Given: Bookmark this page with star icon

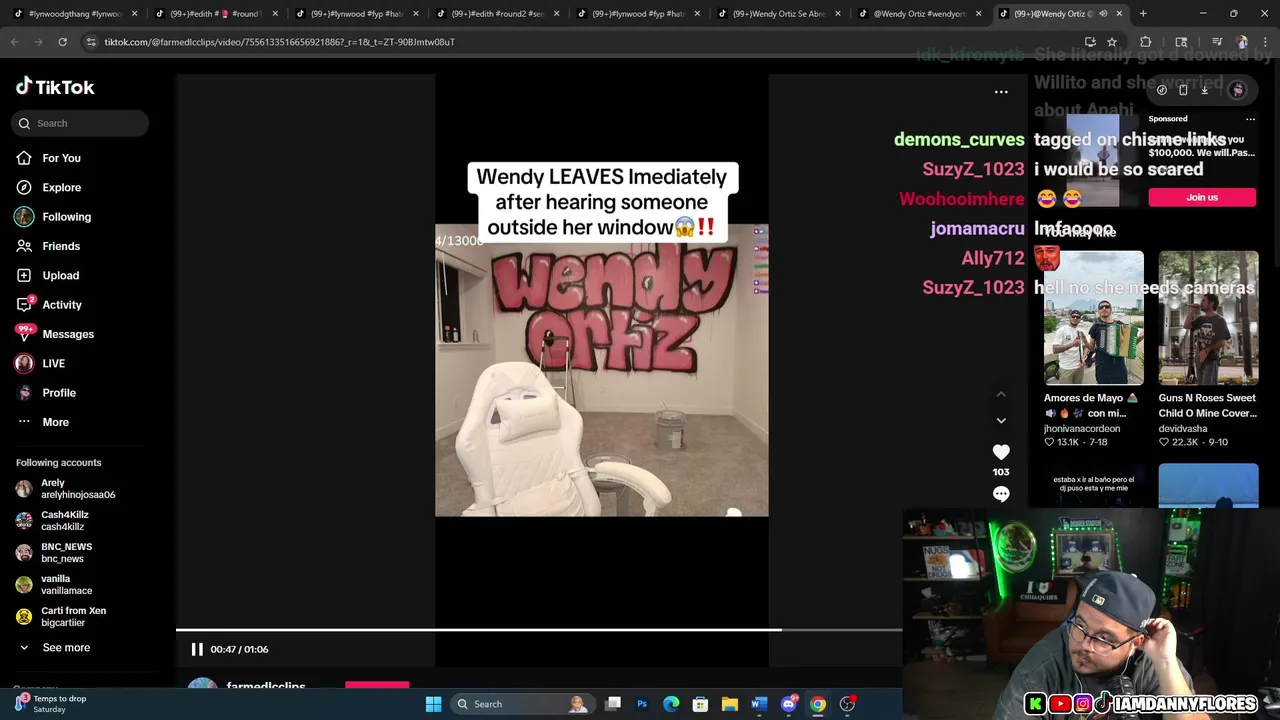Looking at the screenshot, I should coord(1112,42).
